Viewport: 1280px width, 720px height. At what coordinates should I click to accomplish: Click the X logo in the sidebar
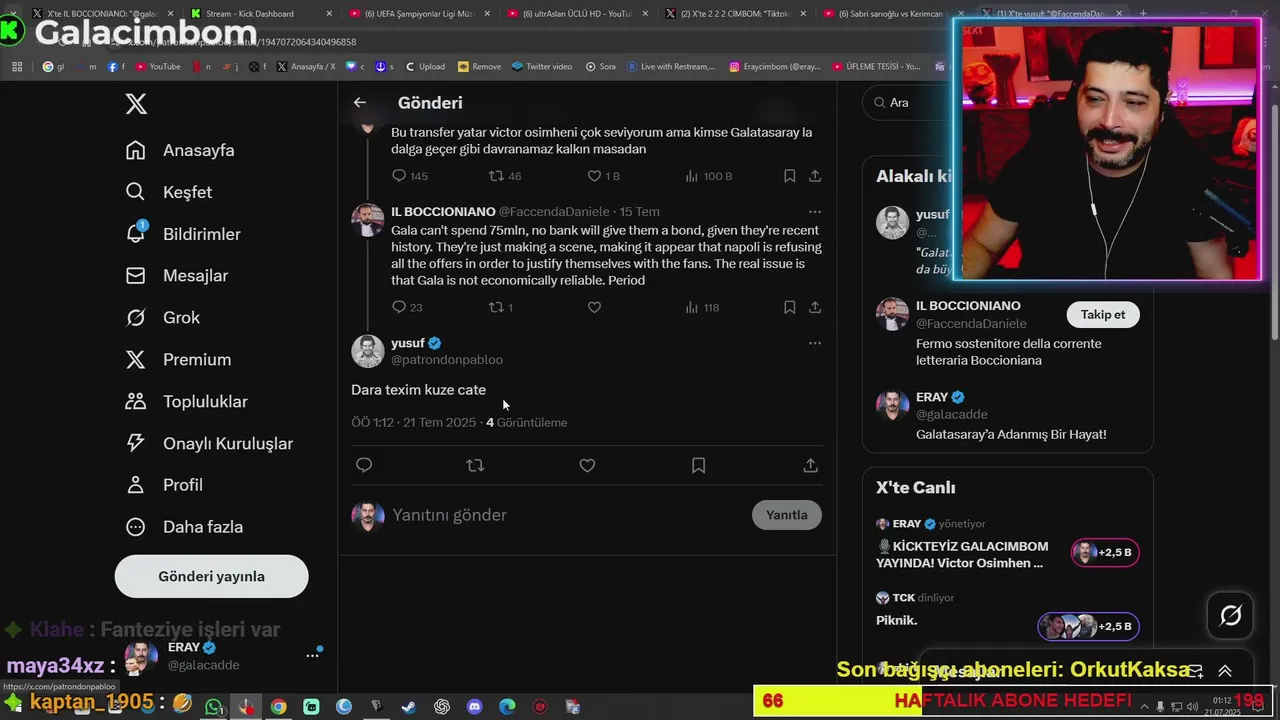click(x=136, y=103)
